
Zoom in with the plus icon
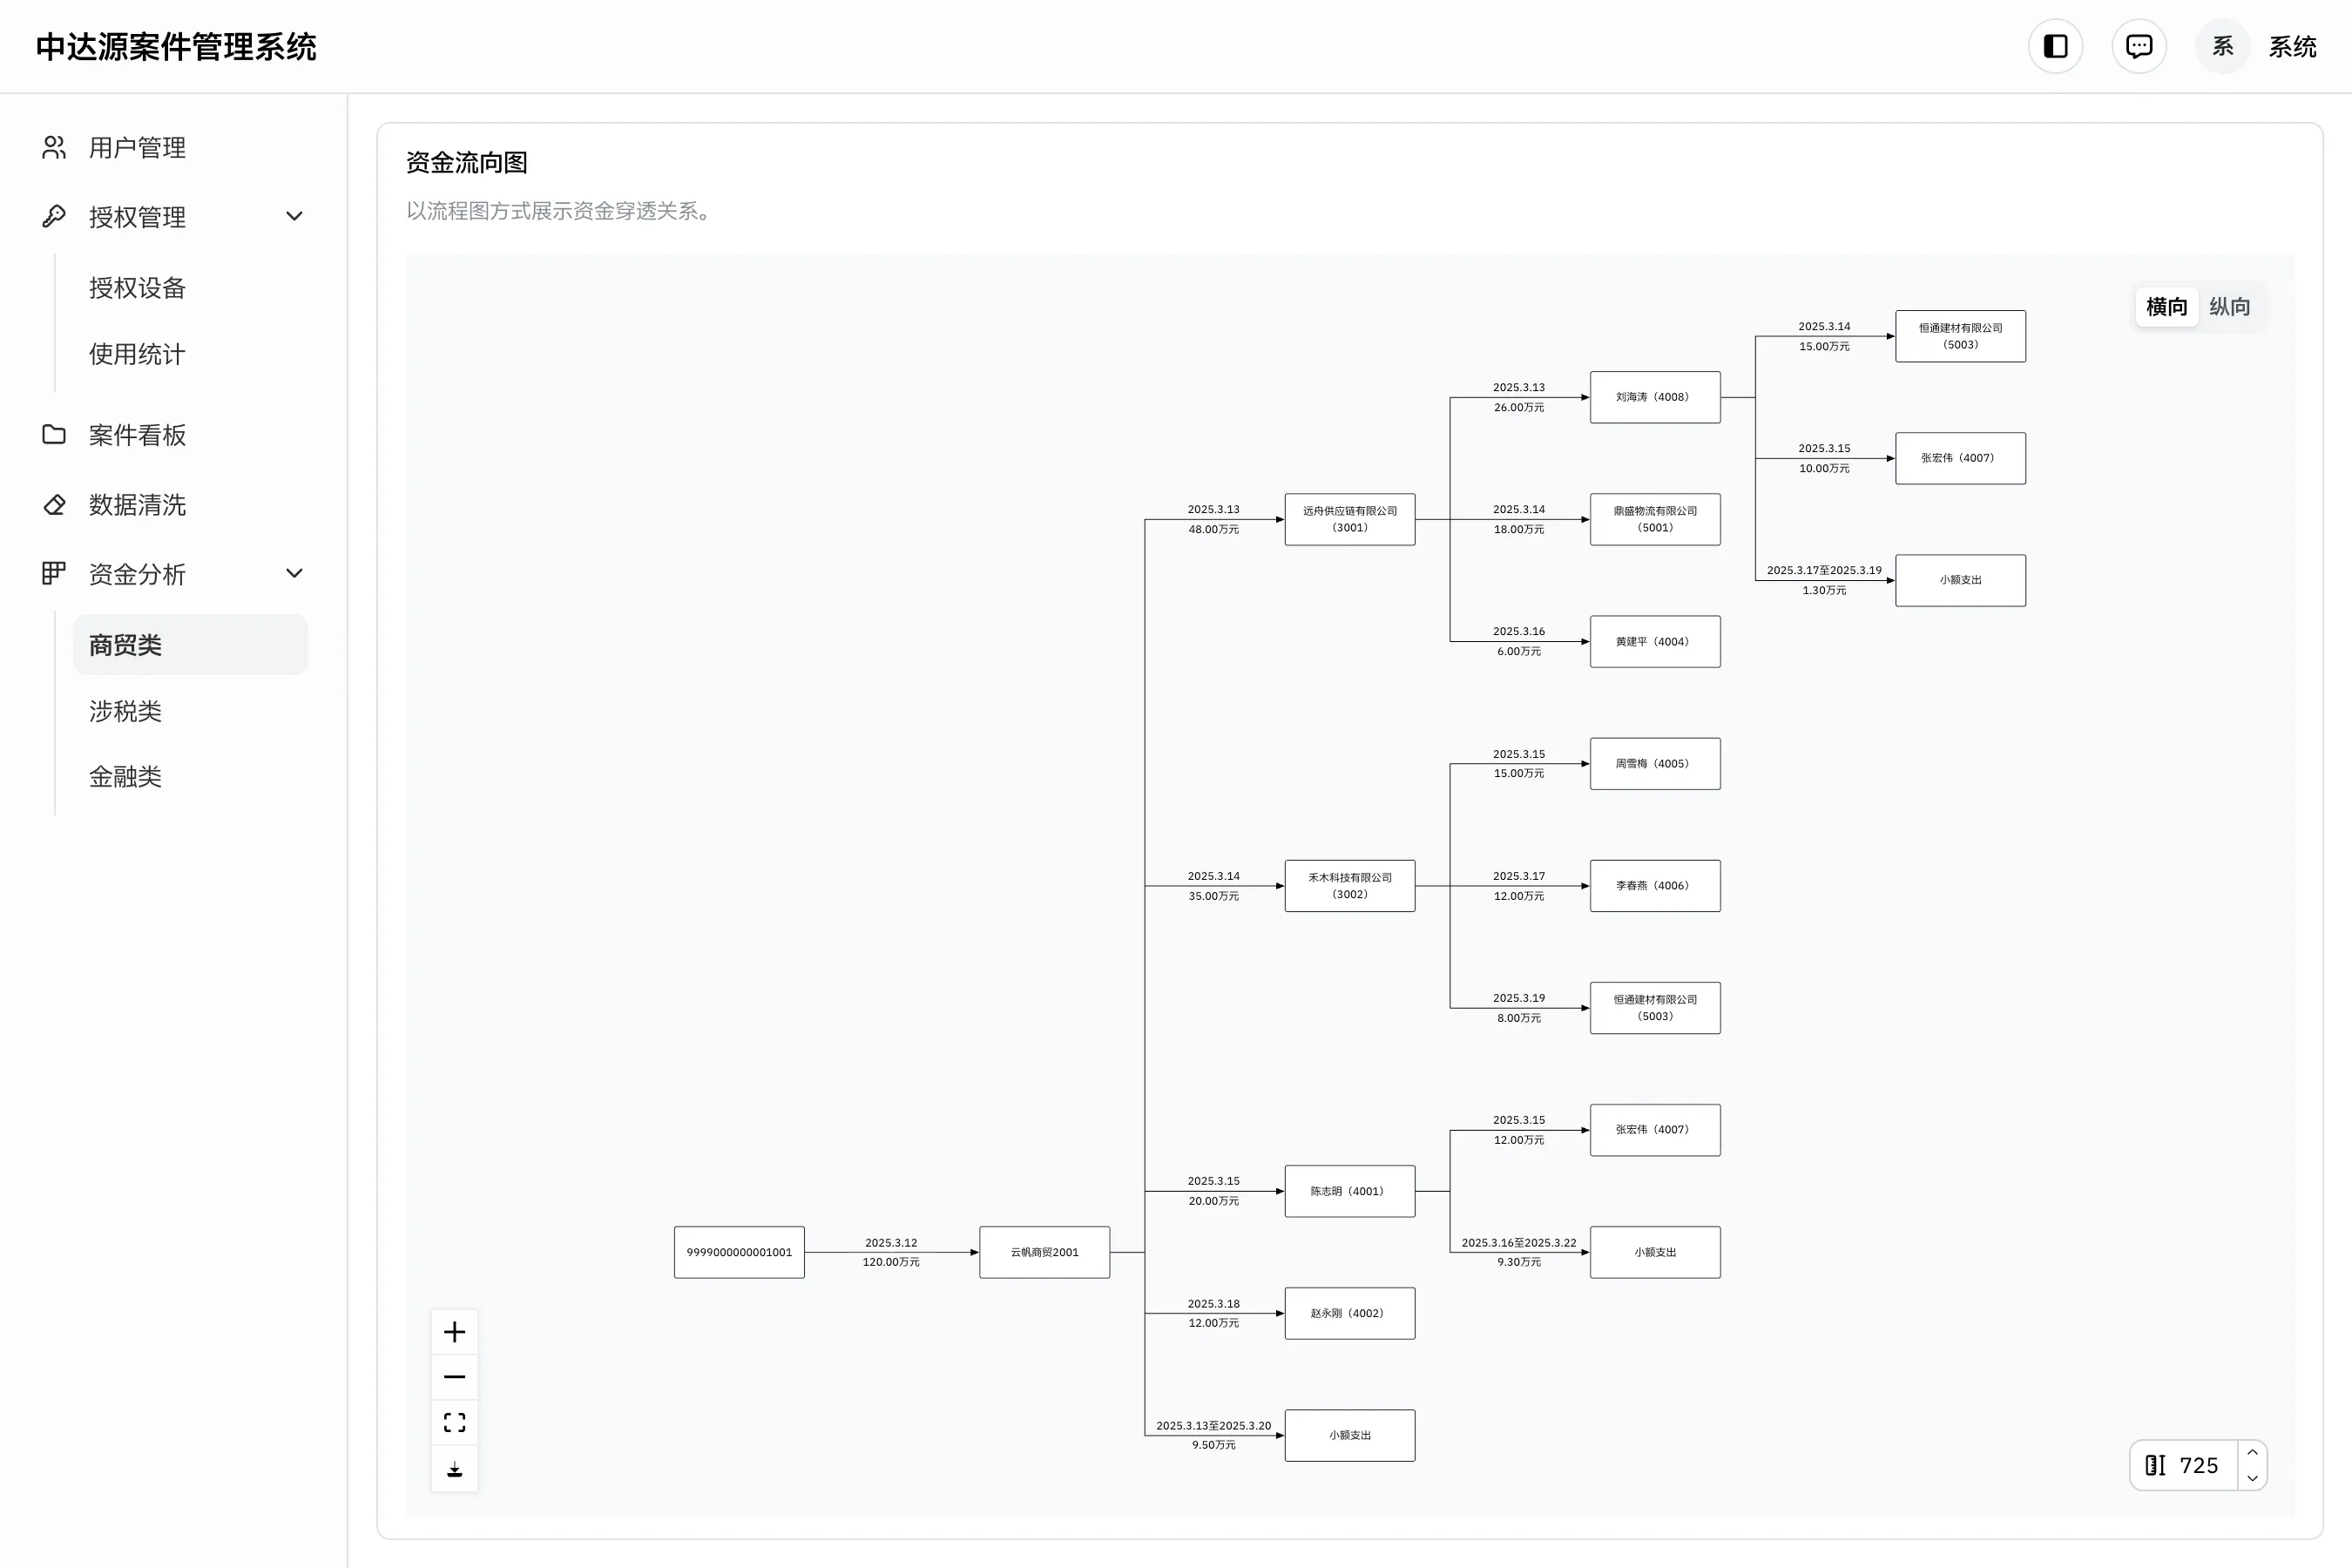click(x=454, y=1332)
